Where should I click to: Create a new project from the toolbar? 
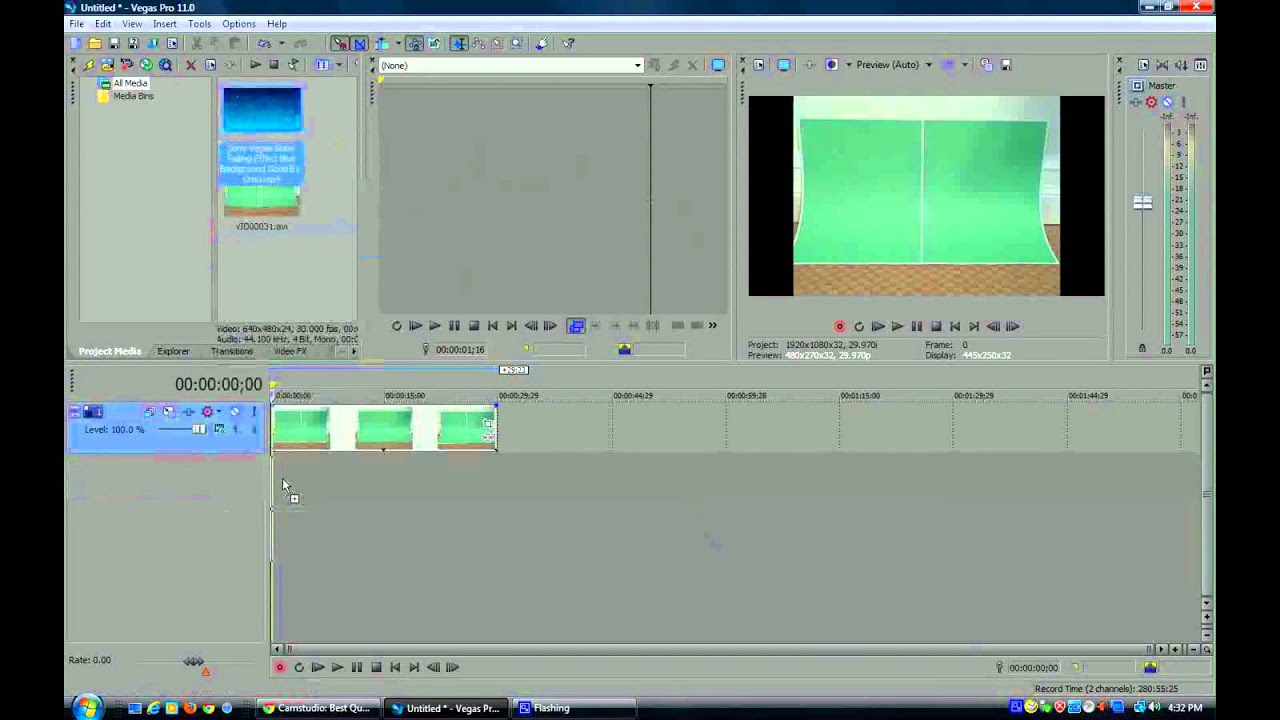tap(75, 43)
